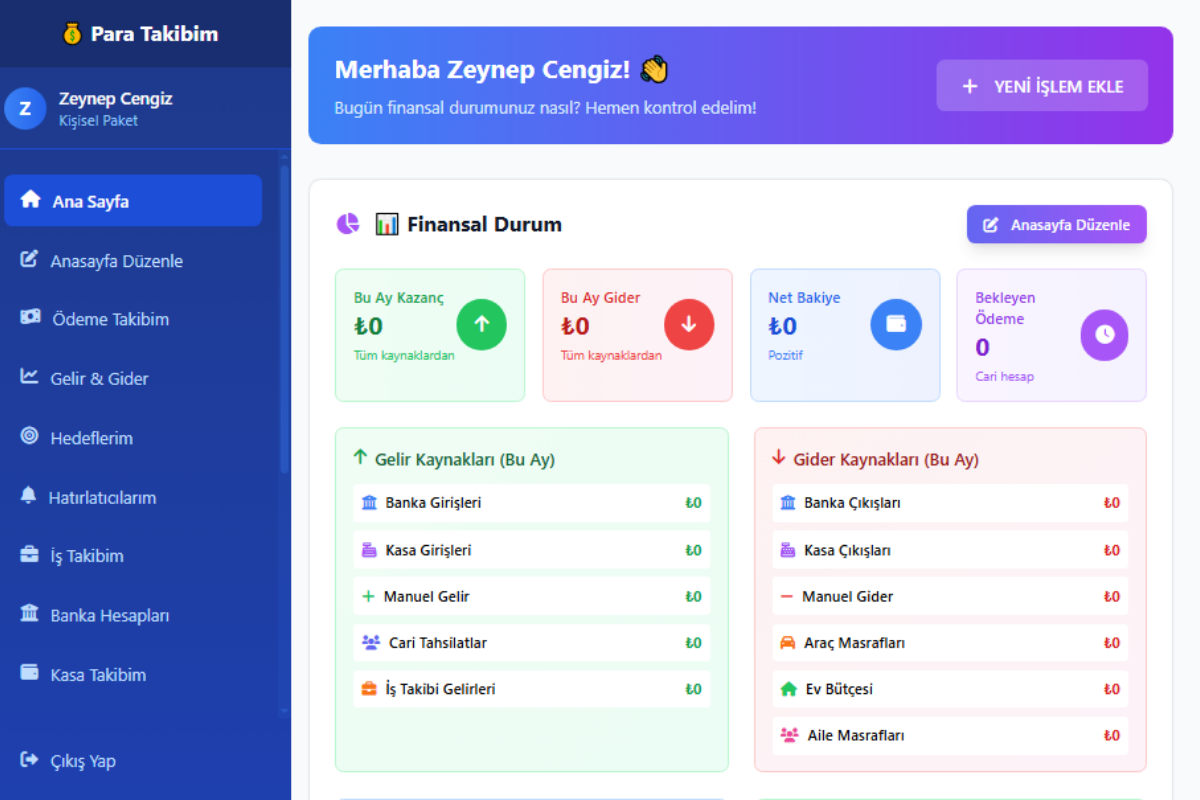
Task: Click the red down-arrow expense icon
Action: [x=689, y=324]
